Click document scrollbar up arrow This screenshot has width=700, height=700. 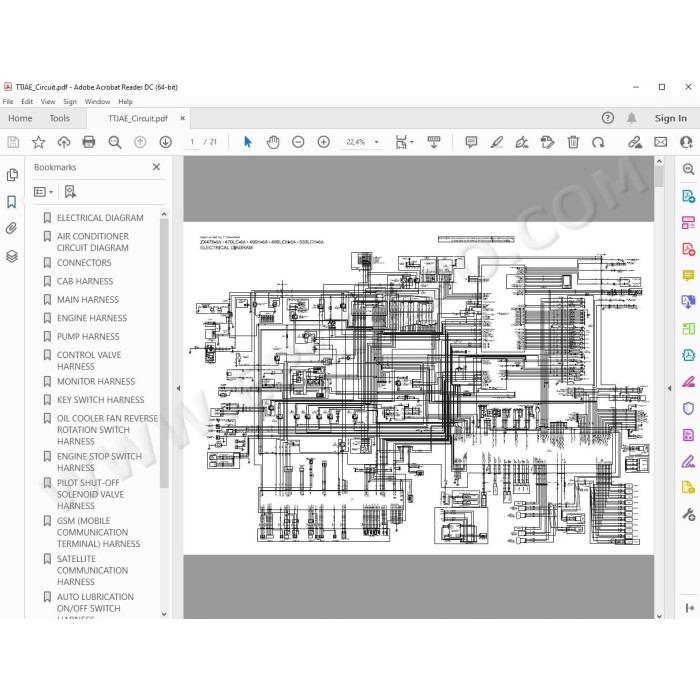(659, 161)
